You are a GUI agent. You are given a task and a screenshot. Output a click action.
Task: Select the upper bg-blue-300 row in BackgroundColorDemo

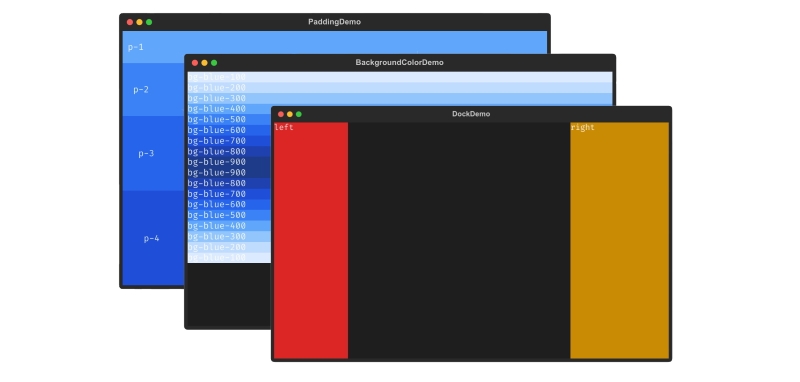point(400,98)
